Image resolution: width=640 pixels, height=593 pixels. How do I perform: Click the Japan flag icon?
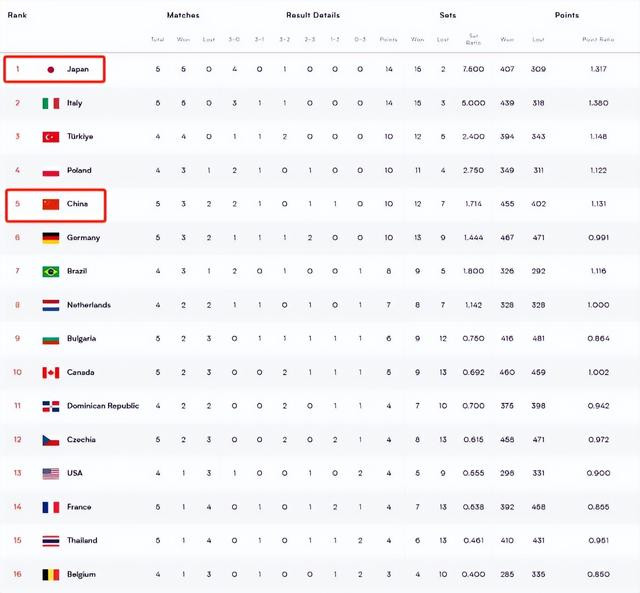[x=51, y=69]
